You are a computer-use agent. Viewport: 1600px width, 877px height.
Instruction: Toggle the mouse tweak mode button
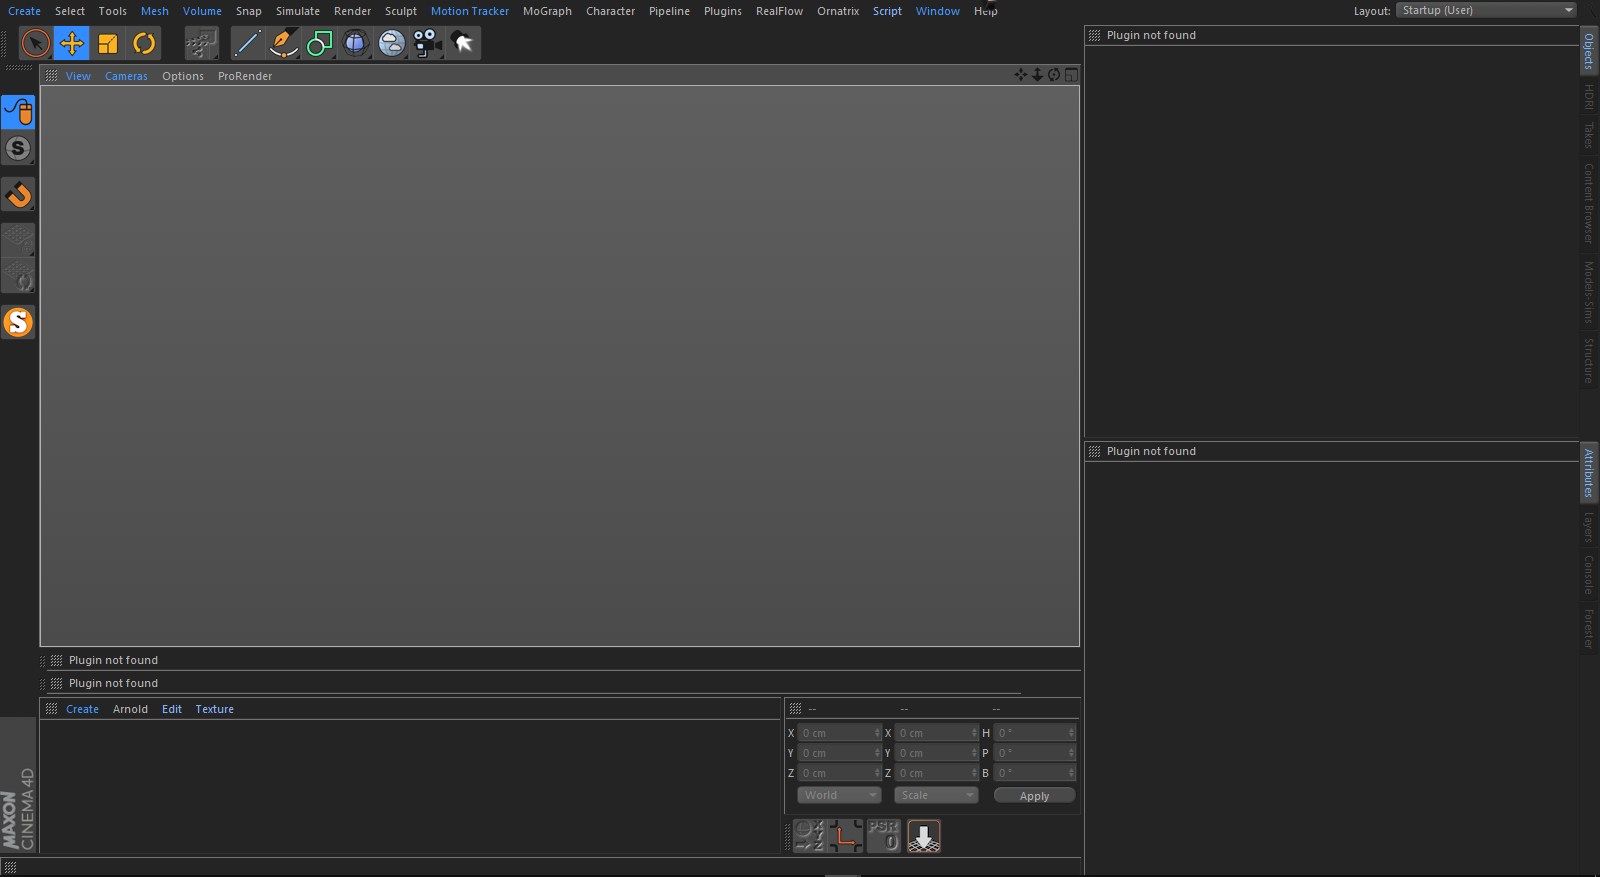pyautogui.click(x=18, y=112)
